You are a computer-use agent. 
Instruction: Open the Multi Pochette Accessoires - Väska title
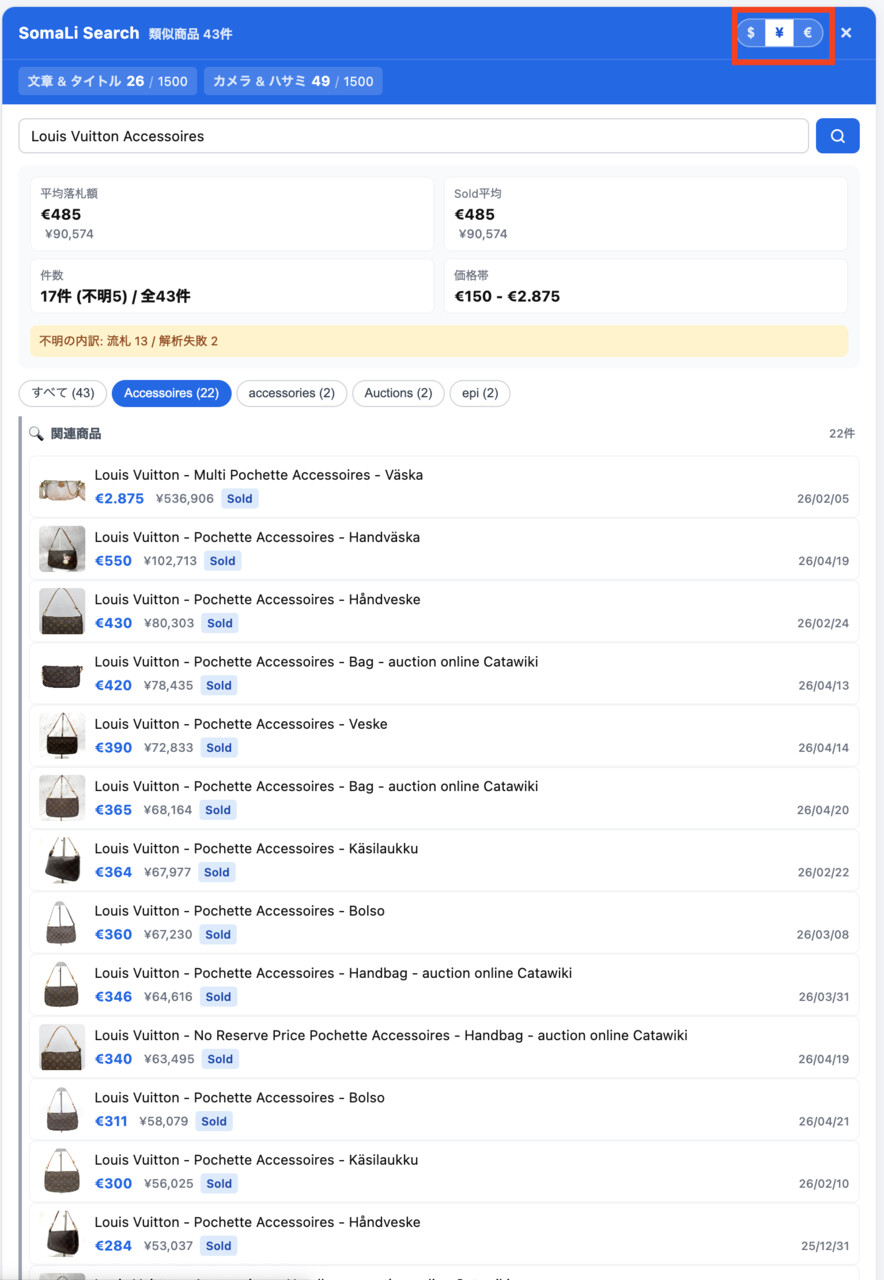(259, 475)
